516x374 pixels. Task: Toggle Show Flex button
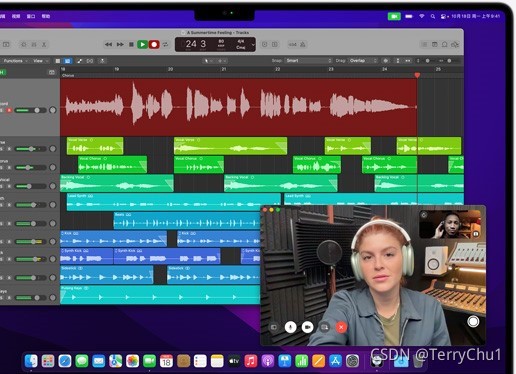pyautogui.click(x=90, y=61)
